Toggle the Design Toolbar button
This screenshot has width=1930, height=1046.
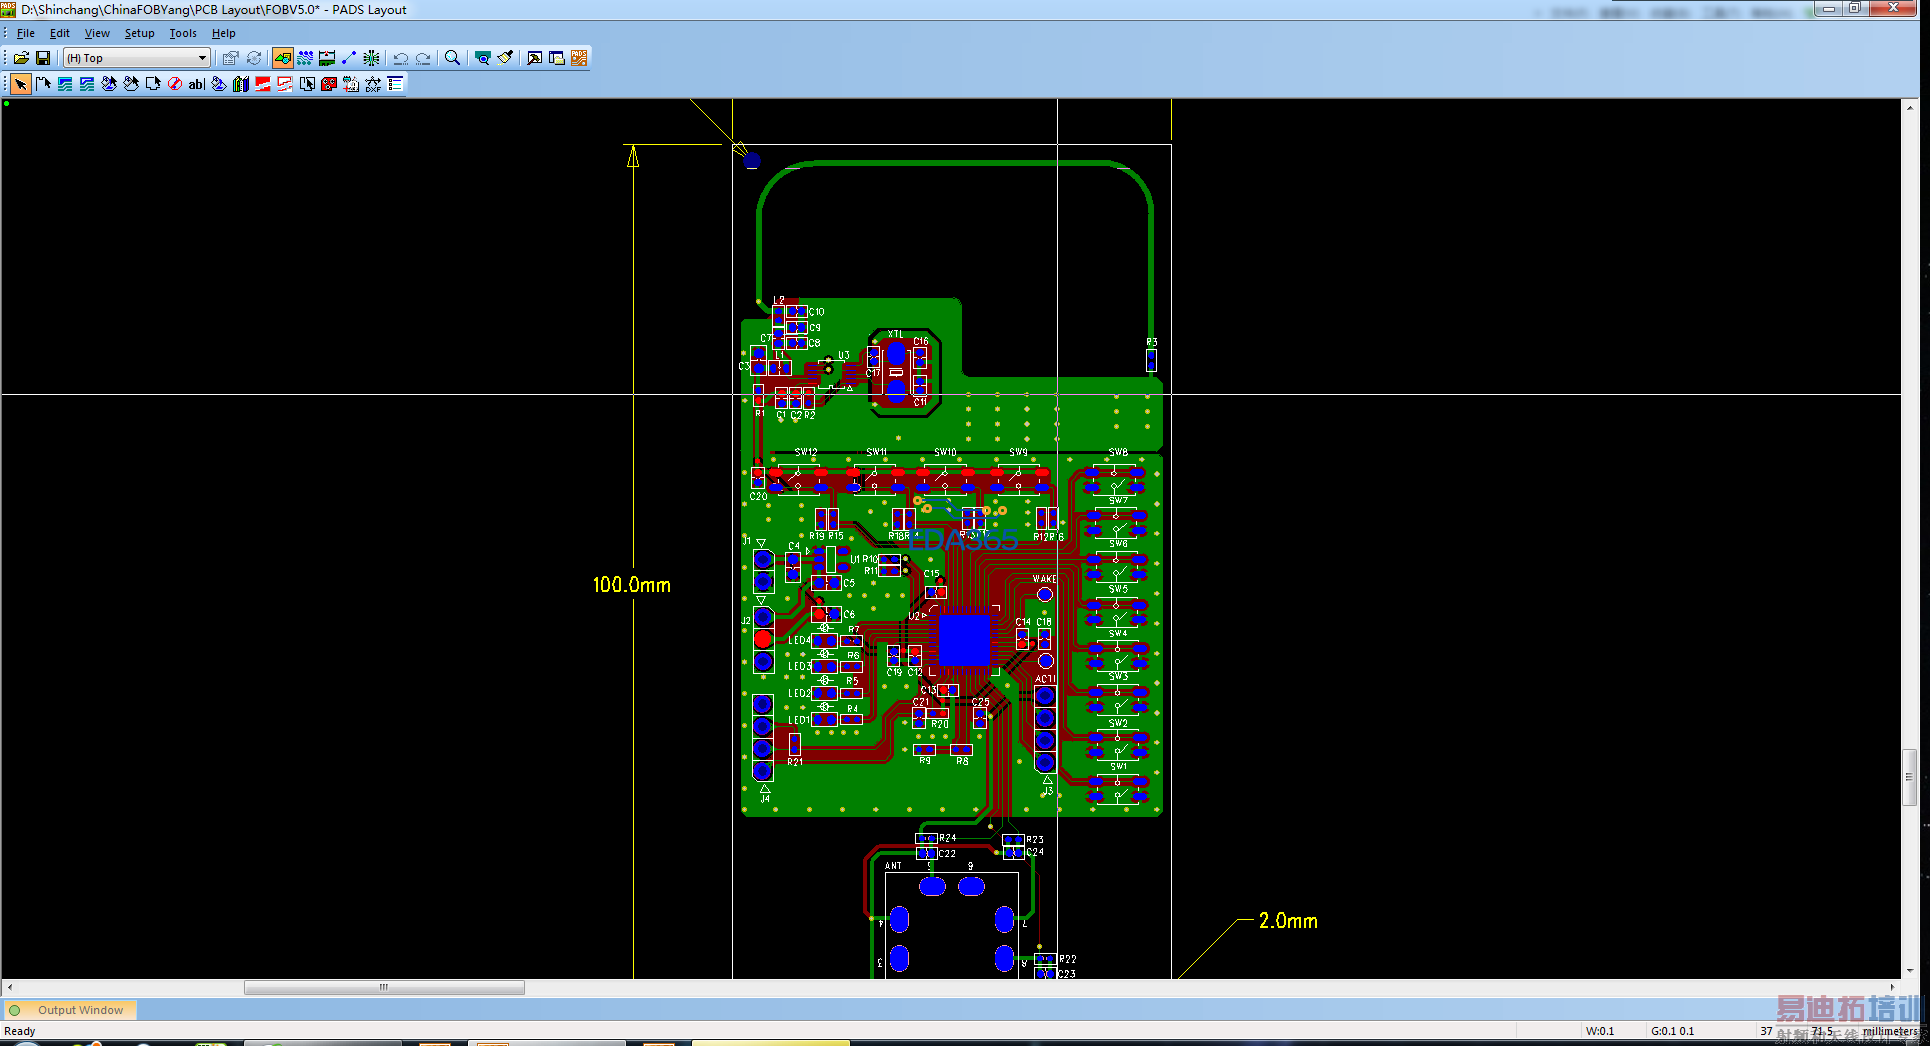tap(305, 58)
